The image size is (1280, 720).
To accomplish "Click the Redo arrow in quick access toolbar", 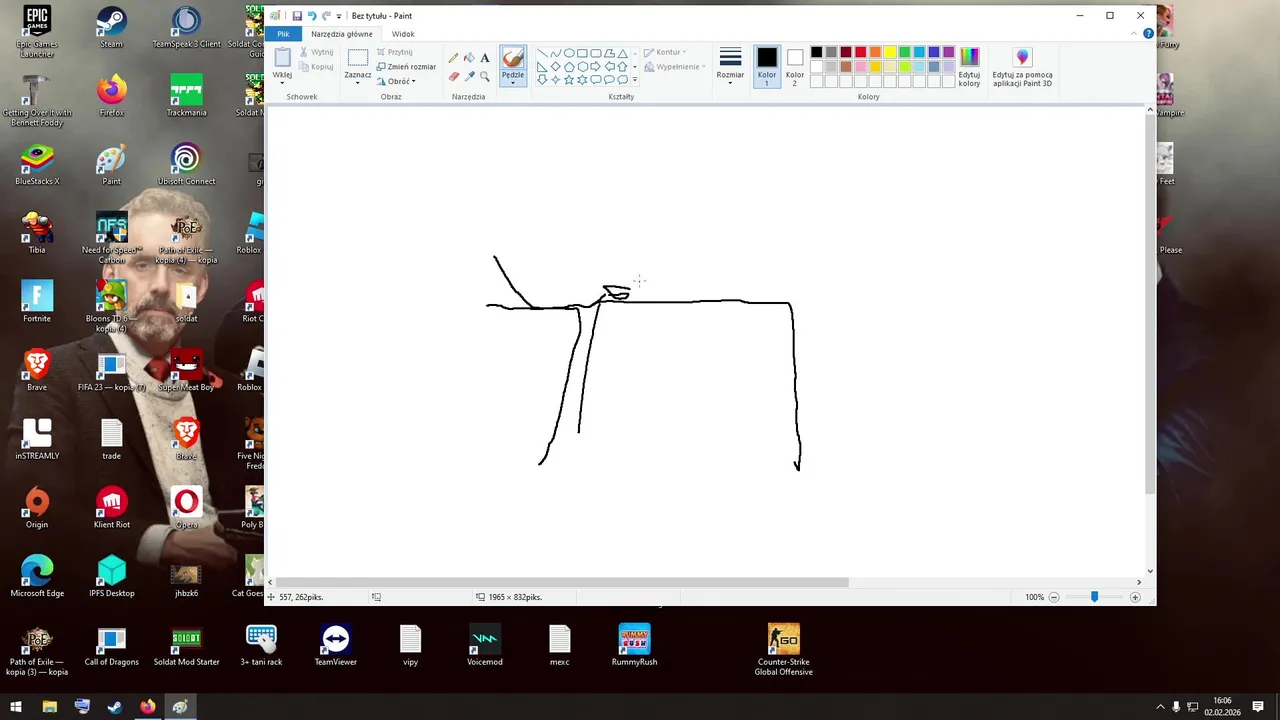I will (x=326, y=16).
